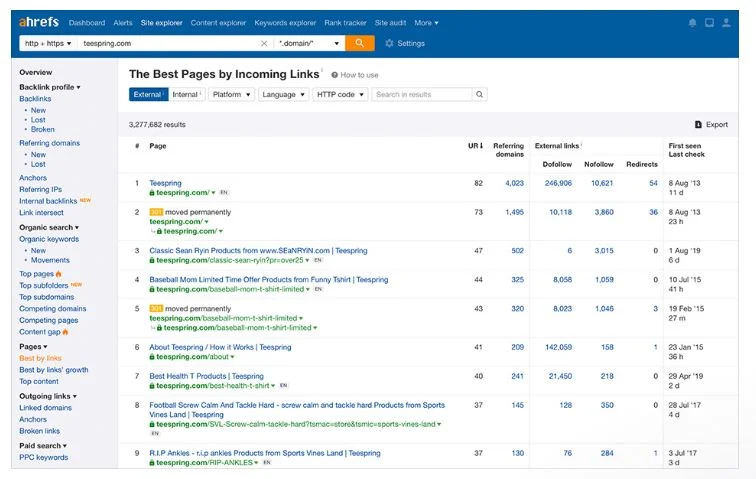Open Referring domains in sidebar
Screen dimensions: 756x479
click(x=50, y=143)
